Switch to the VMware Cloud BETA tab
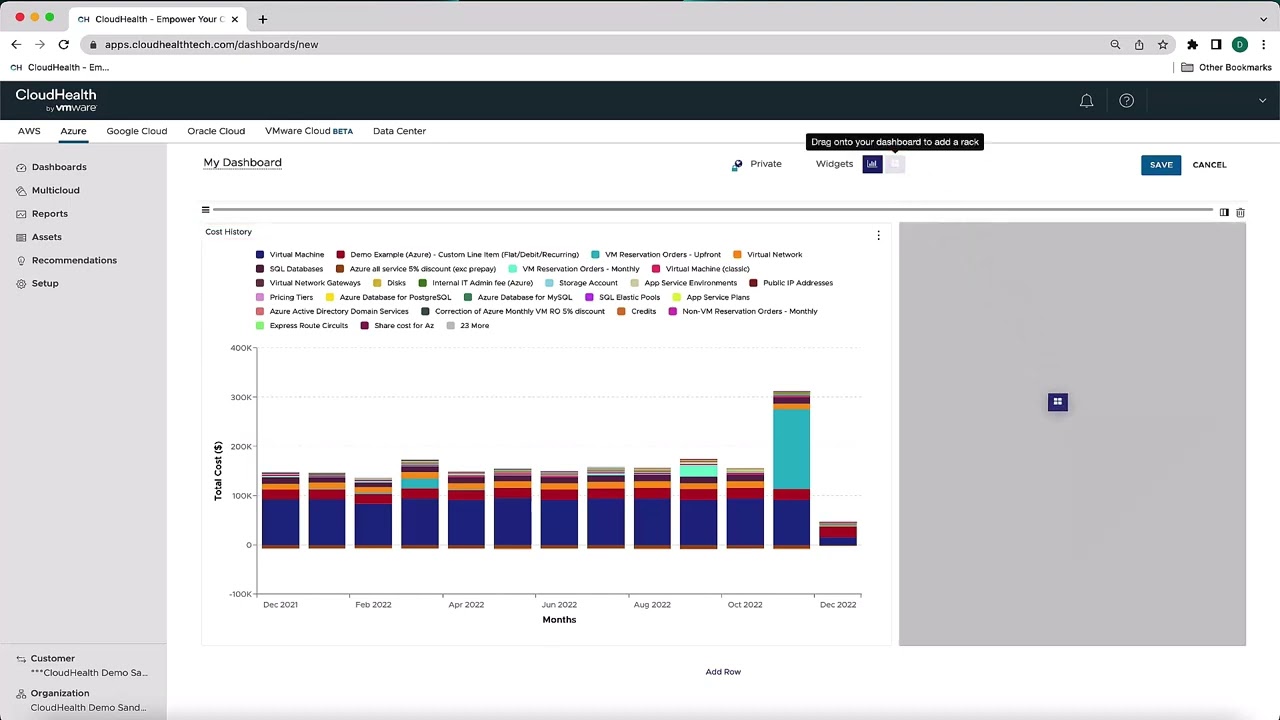Viewport: 1280px width, 720px height. (309, 131)
